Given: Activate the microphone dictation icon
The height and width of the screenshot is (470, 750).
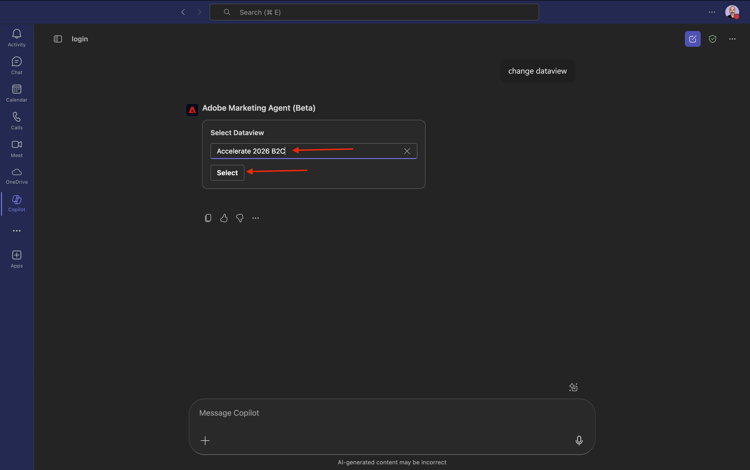Looking at the screenshot, I should (579, 441).
